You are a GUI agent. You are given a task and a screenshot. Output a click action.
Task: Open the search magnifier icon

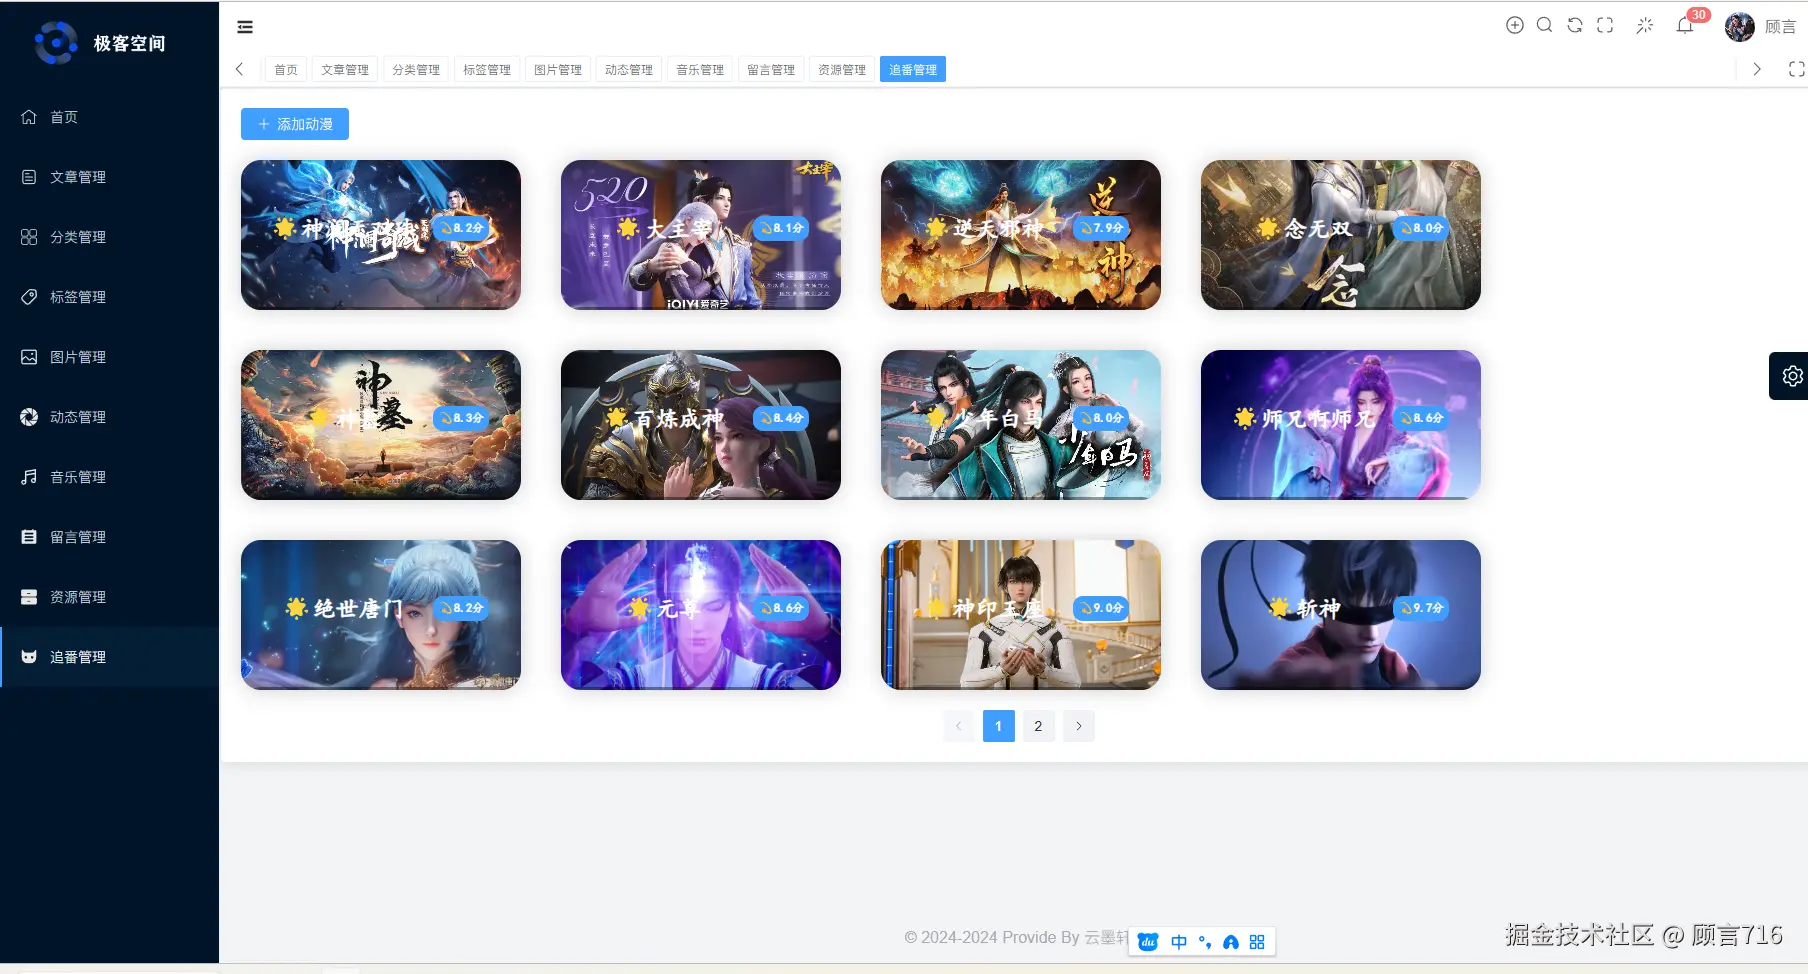point(1545,25)
